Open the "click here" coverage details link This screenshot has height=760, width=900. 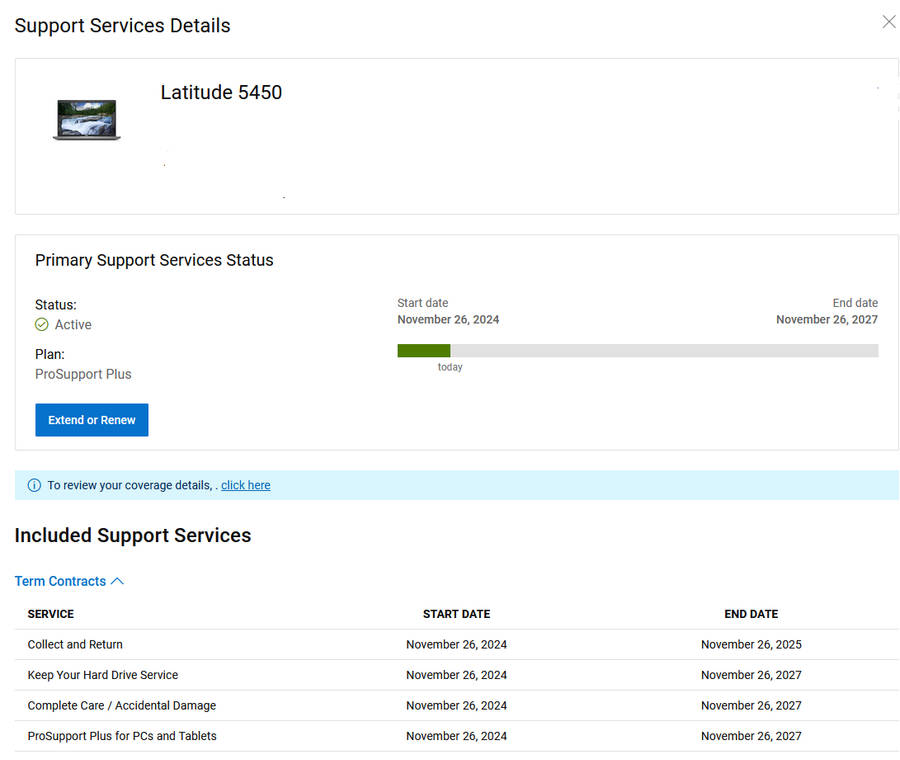pyautogui.click(x=245, y=485)
